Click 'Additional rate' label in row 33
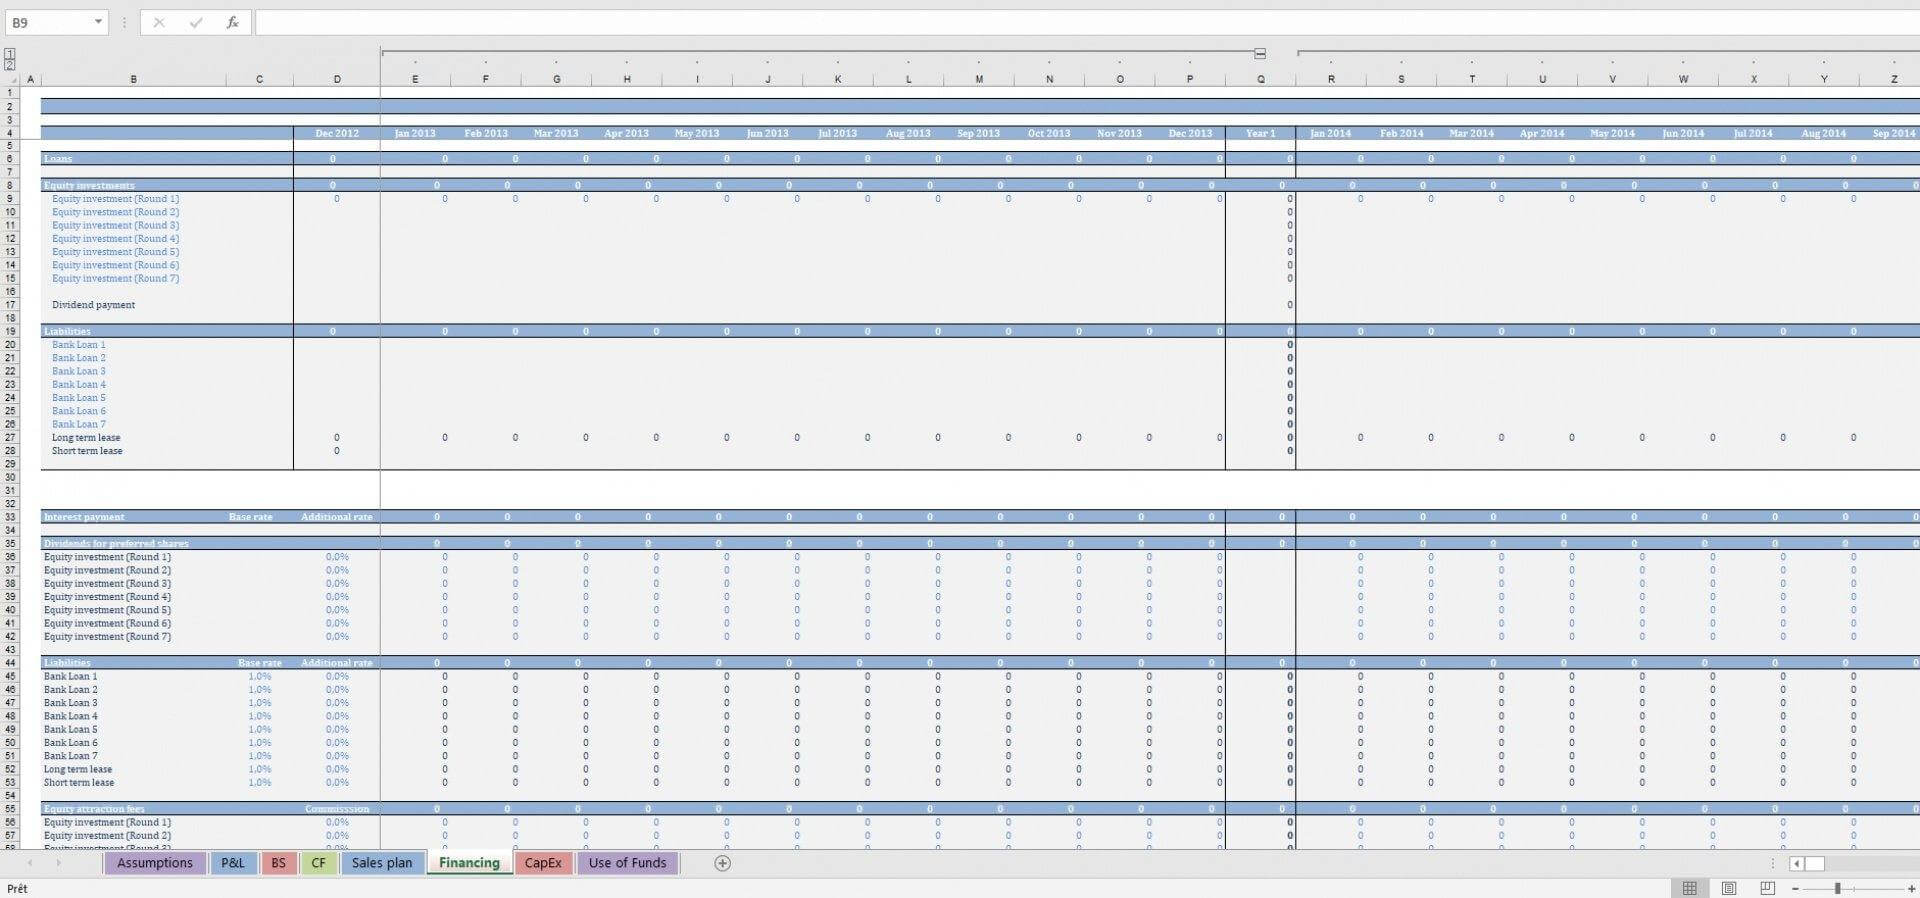 [x=337, y=517]
